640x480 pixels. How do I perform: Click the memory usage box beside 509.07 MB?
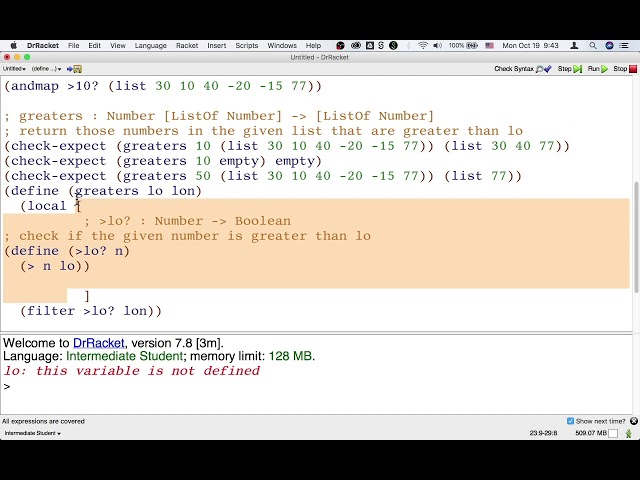[x=613, y=433]
